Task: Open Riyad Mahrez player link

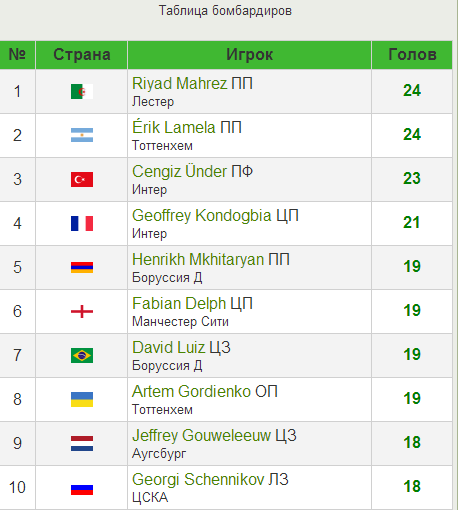Action: tap(179, 83)
